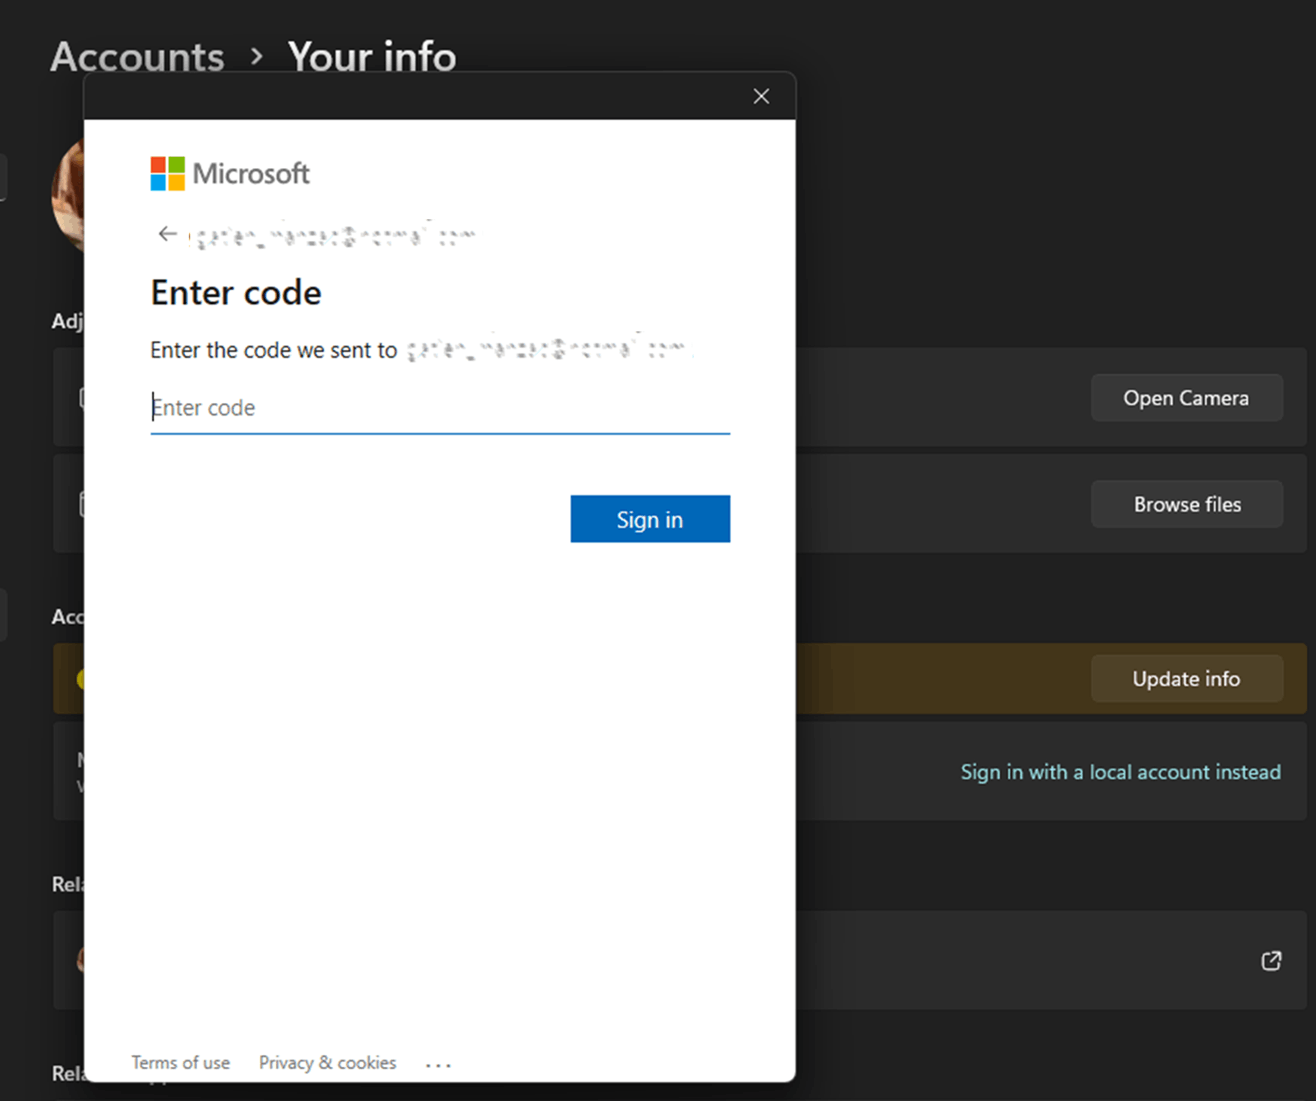
Task: Open the three-dot more options in dialog footer
Action: 438,1065
